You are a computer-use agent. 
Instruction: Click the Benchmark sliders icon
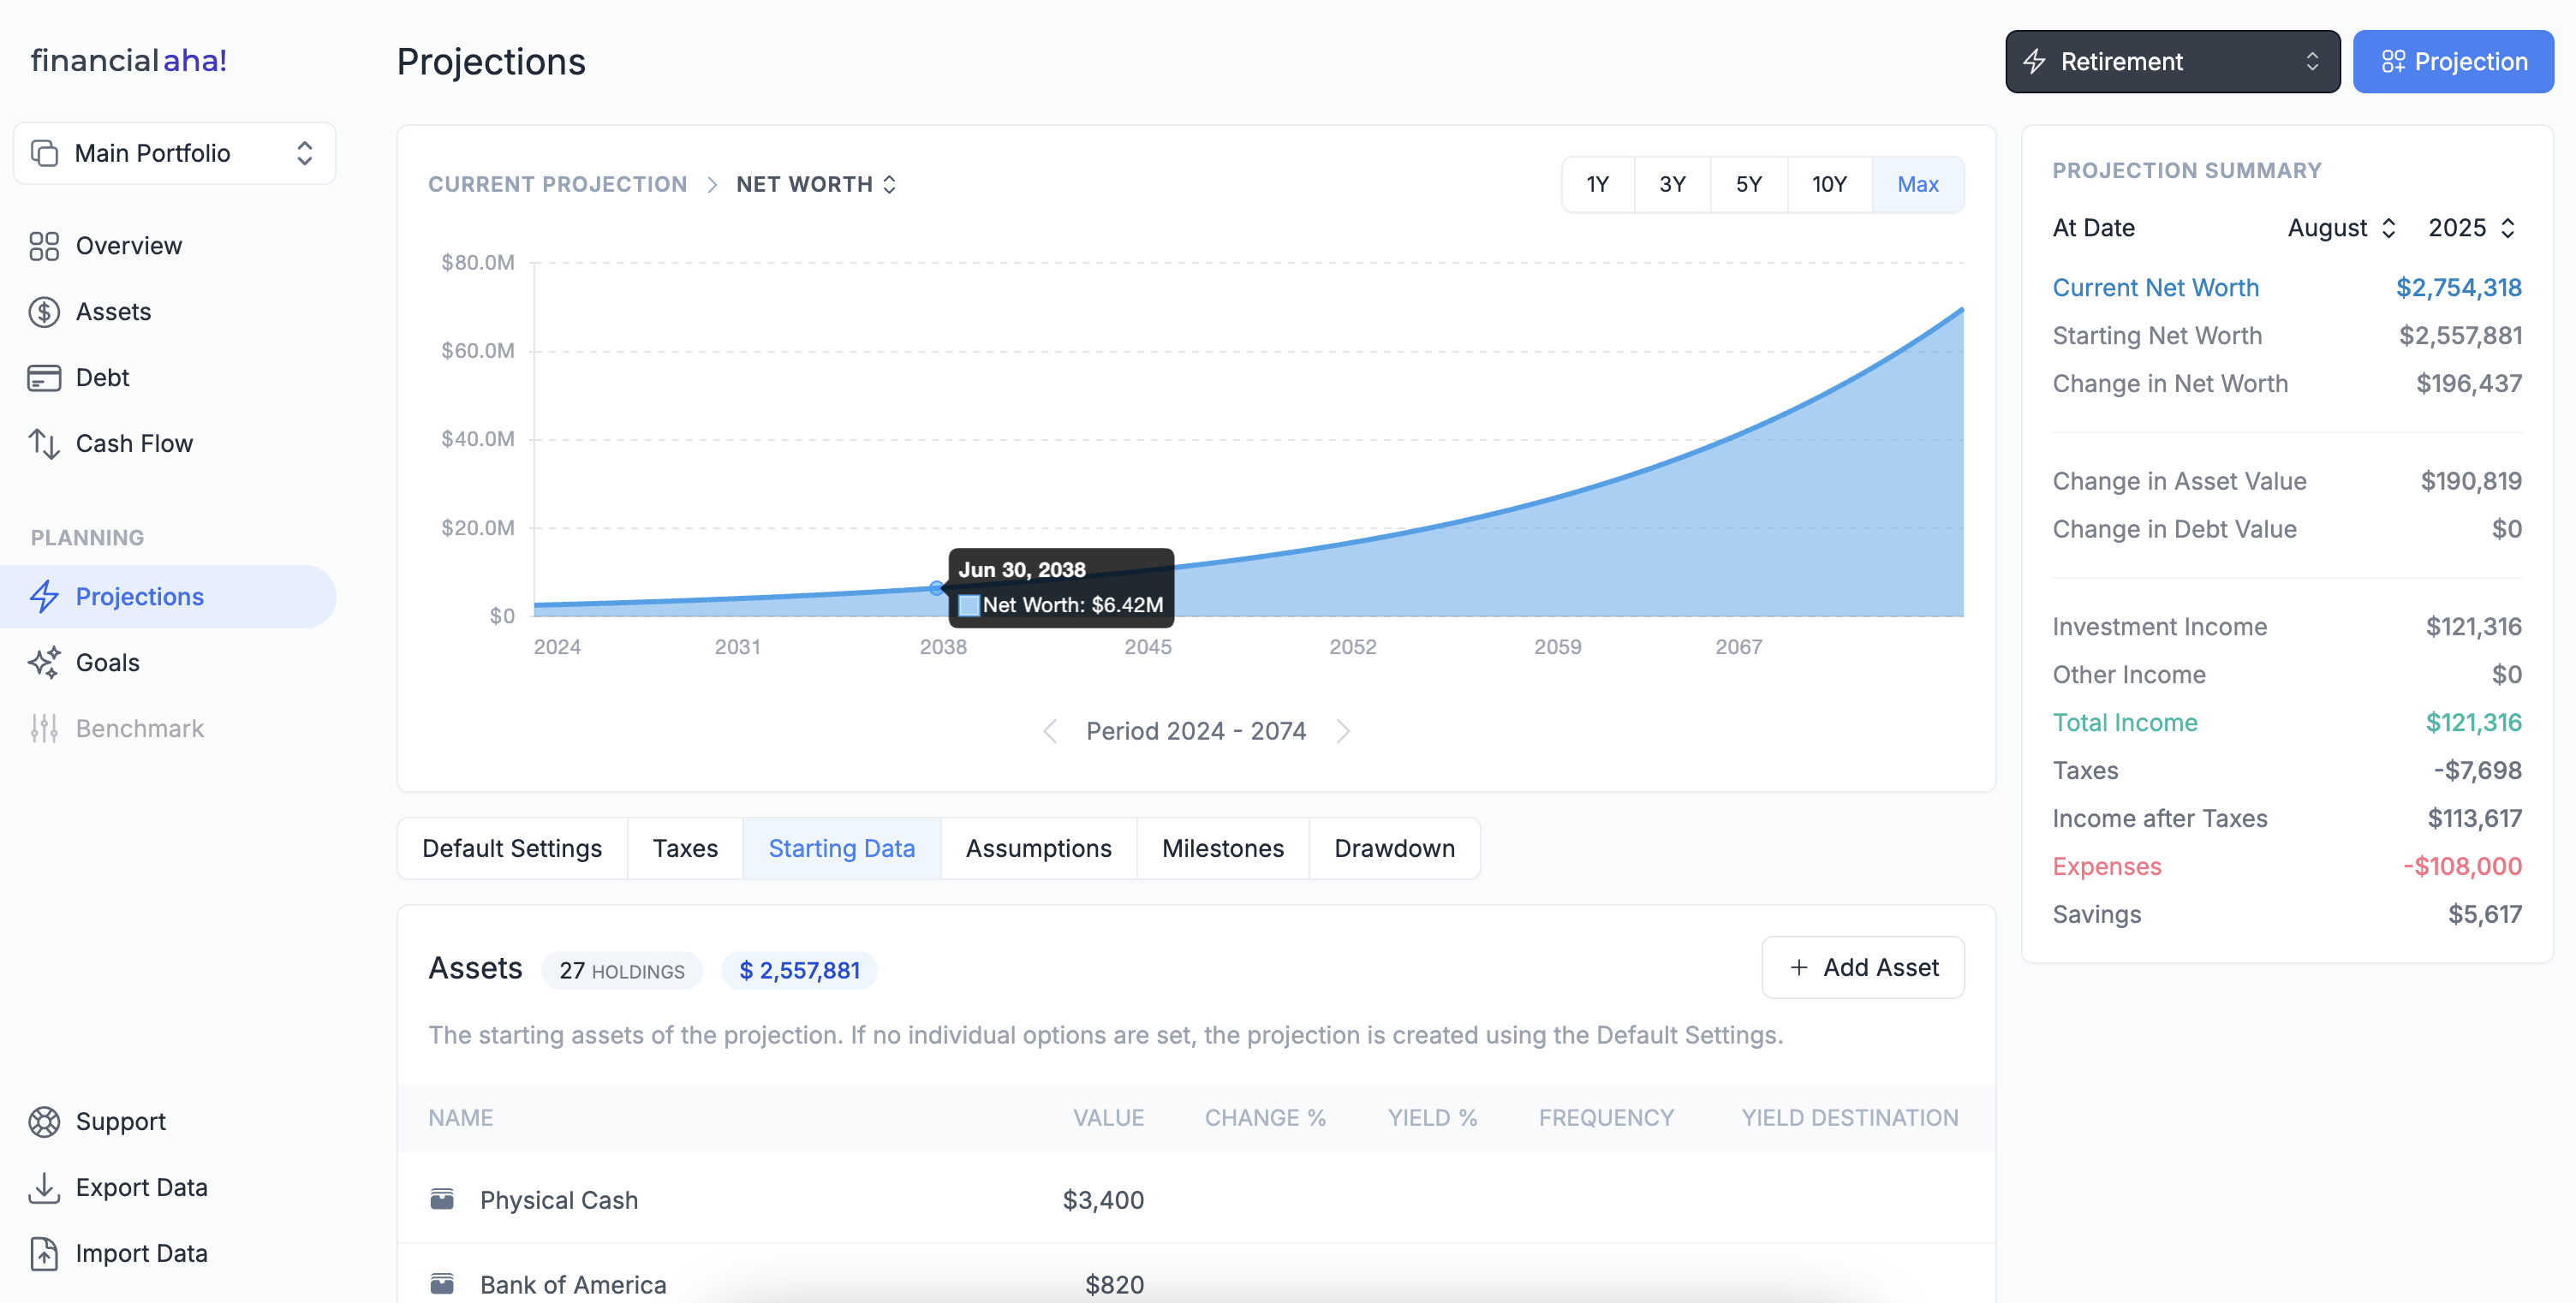(x=44, y=728)
